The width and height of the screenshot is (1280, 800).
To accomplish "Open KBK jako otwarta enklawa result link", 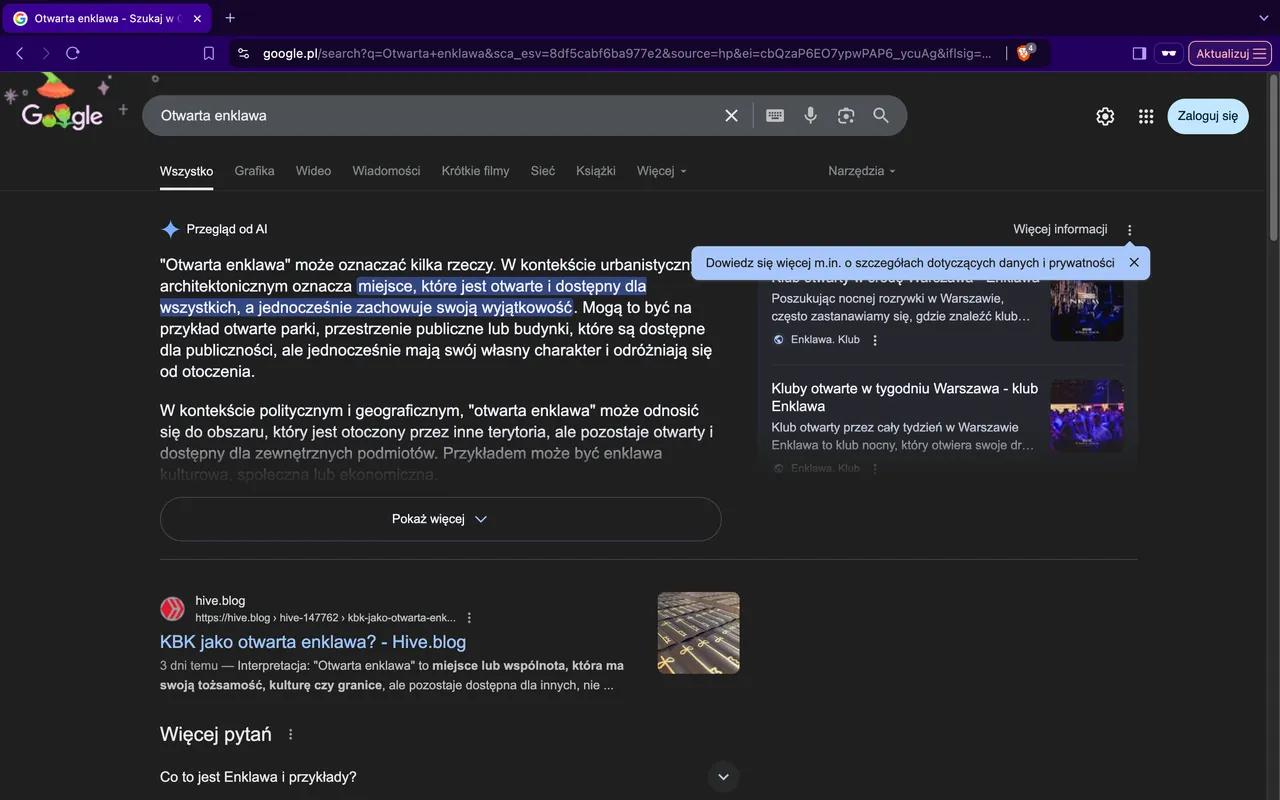I will point(313,642).
